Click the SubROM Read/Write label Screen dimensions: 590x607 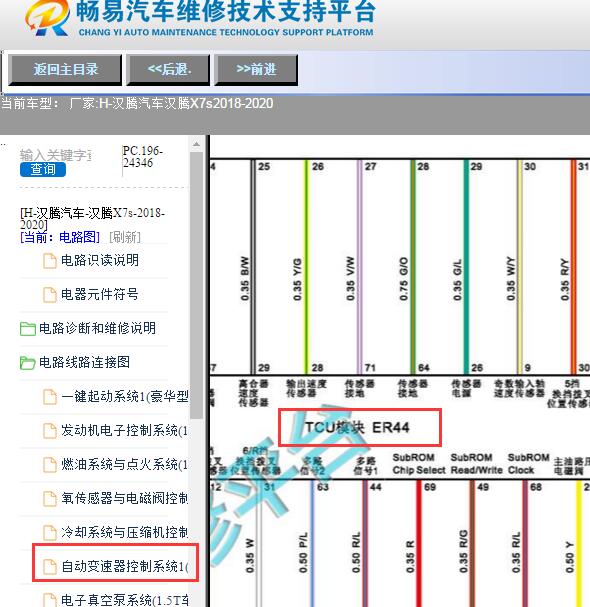tap(476, 464)
